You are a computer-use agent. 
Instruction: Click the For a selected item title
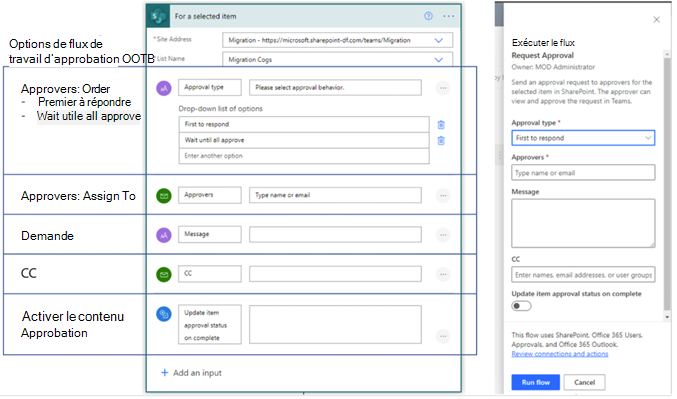(x=206, y=16)
